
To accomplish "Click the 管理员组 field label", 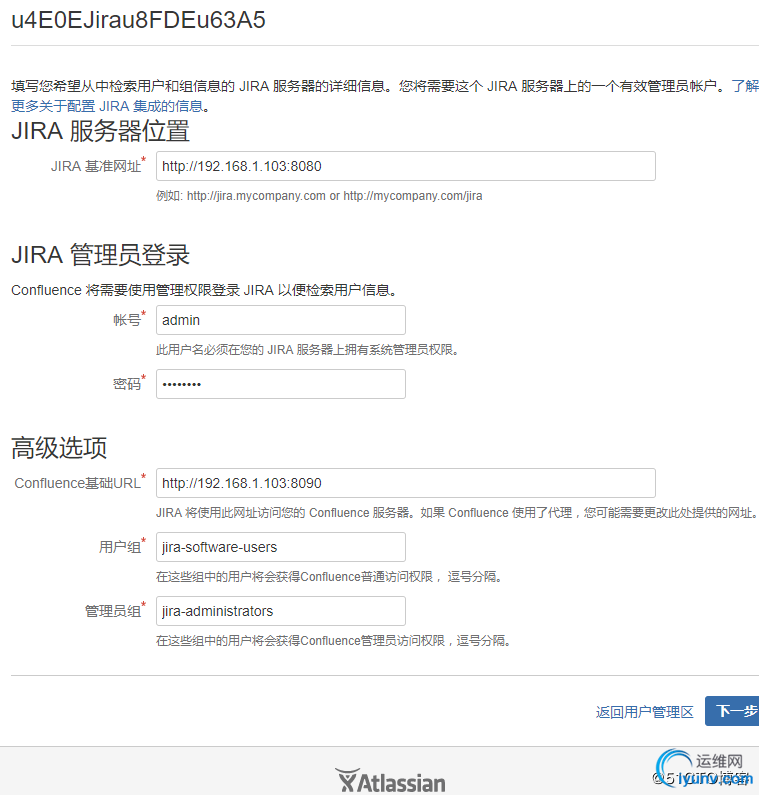I will [113, 611].
